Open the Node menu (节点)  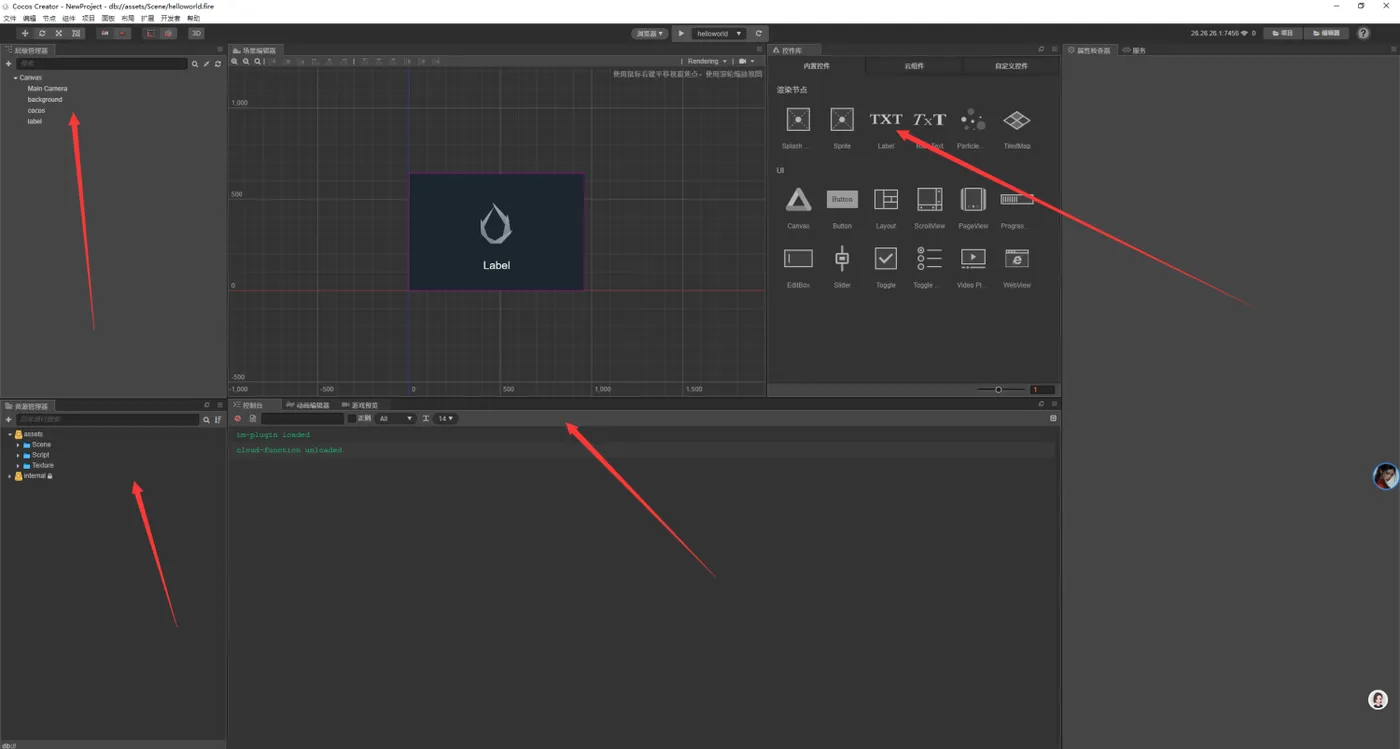tap(49, 18)
